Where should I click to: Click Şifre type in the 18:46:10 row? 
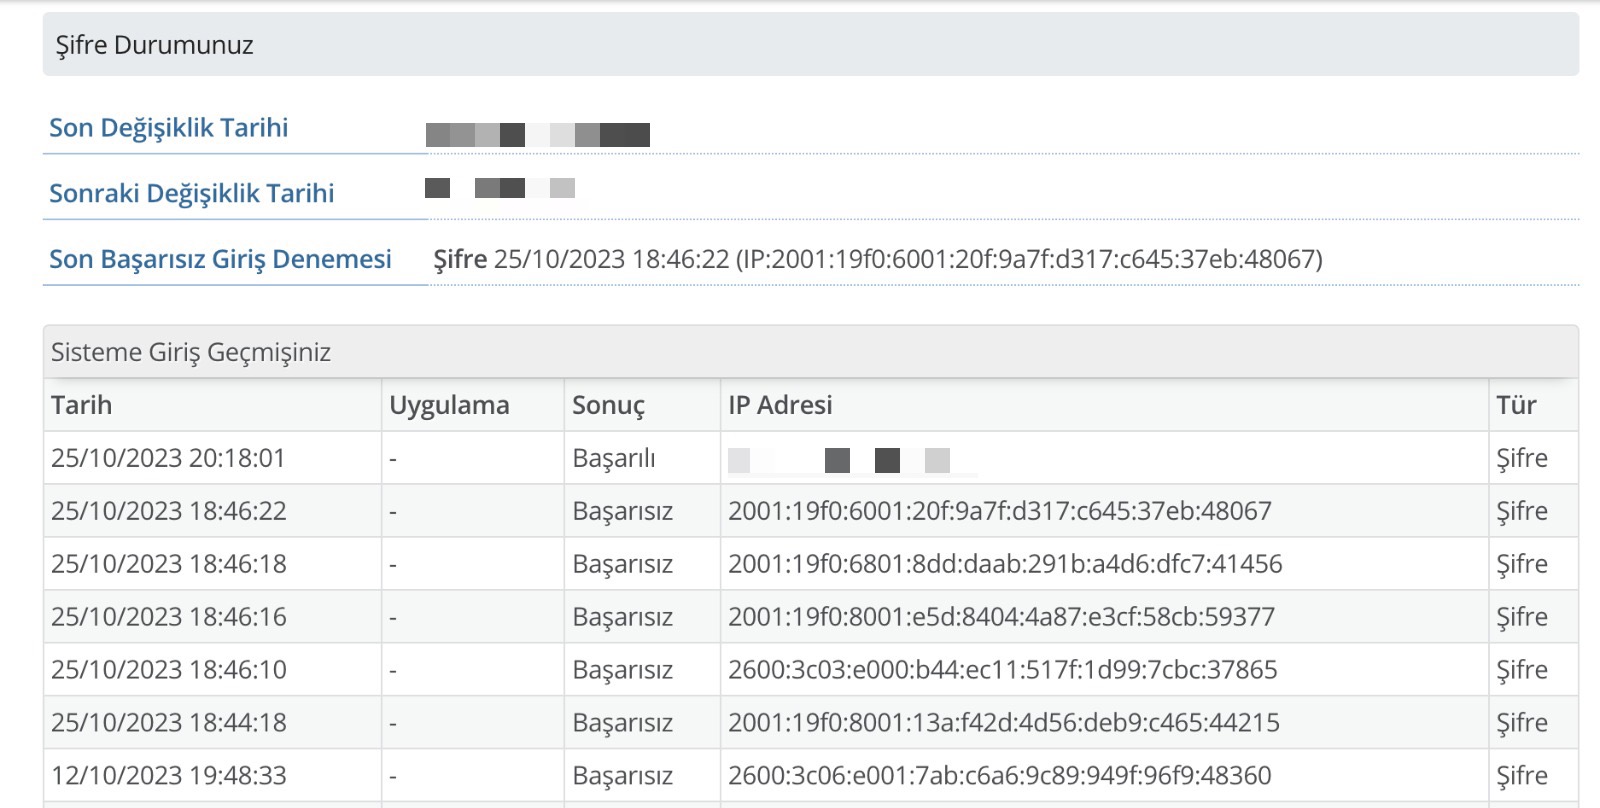point(1522,670)
